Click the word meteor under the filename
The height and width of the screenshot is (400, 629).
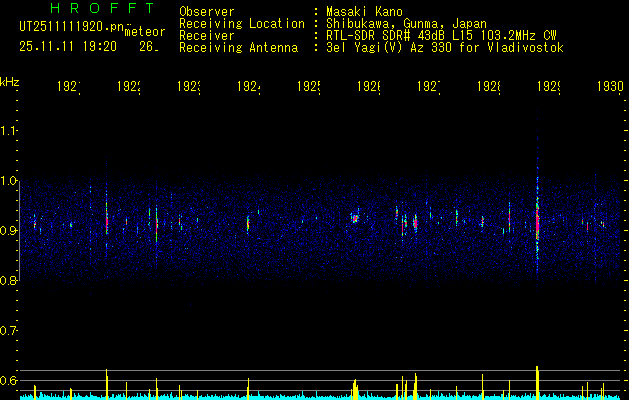(145, 32)
